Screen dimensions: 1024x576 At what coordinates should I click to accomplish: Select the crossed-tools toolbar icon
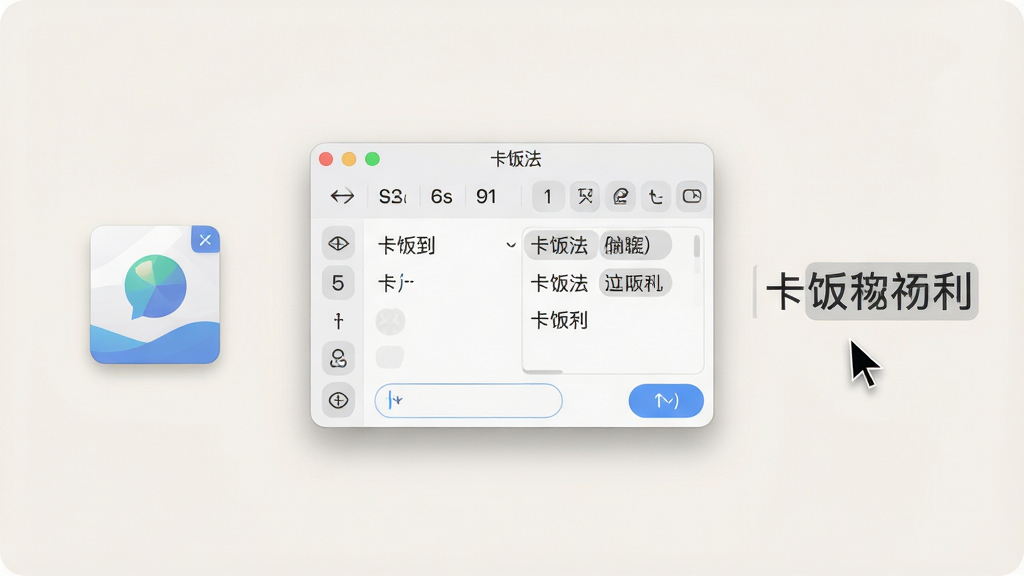coord(585,196)
